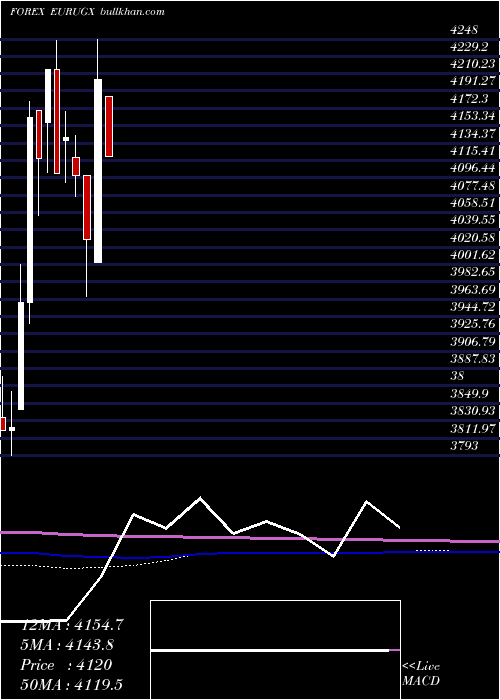Select the 4172.3 price level label

(470, 99)
